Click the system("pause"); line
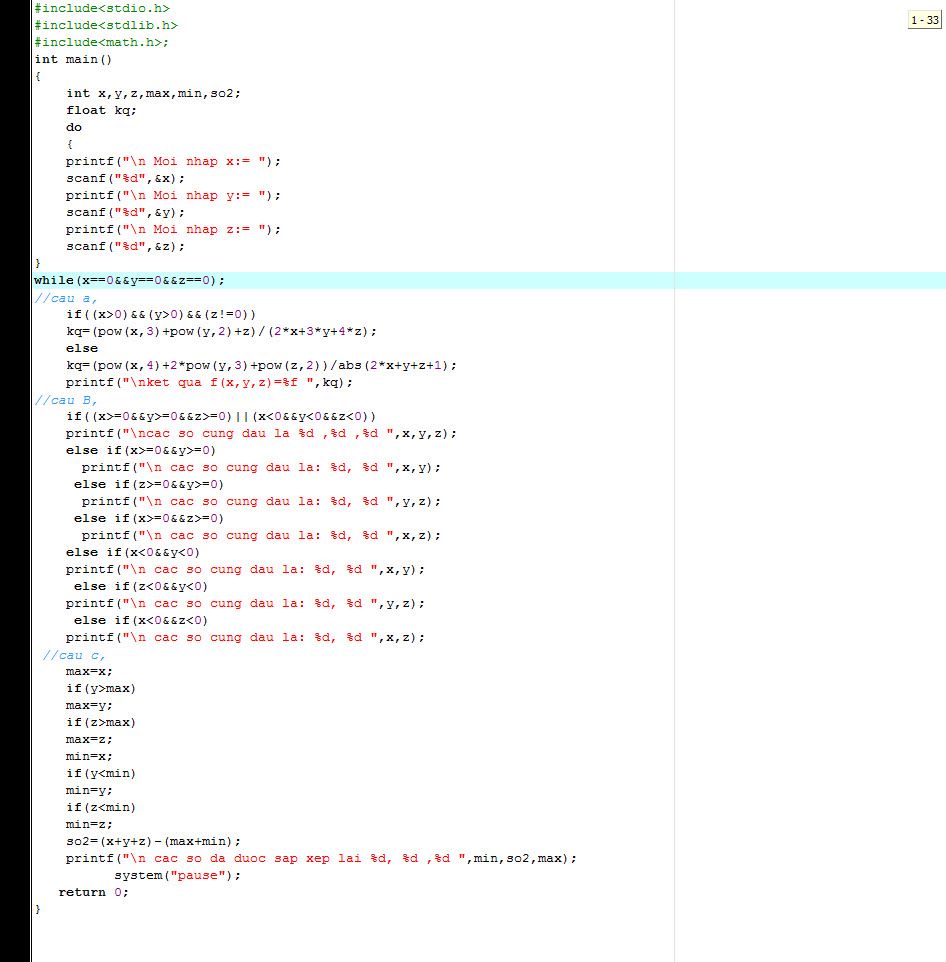 coord(177,875)
